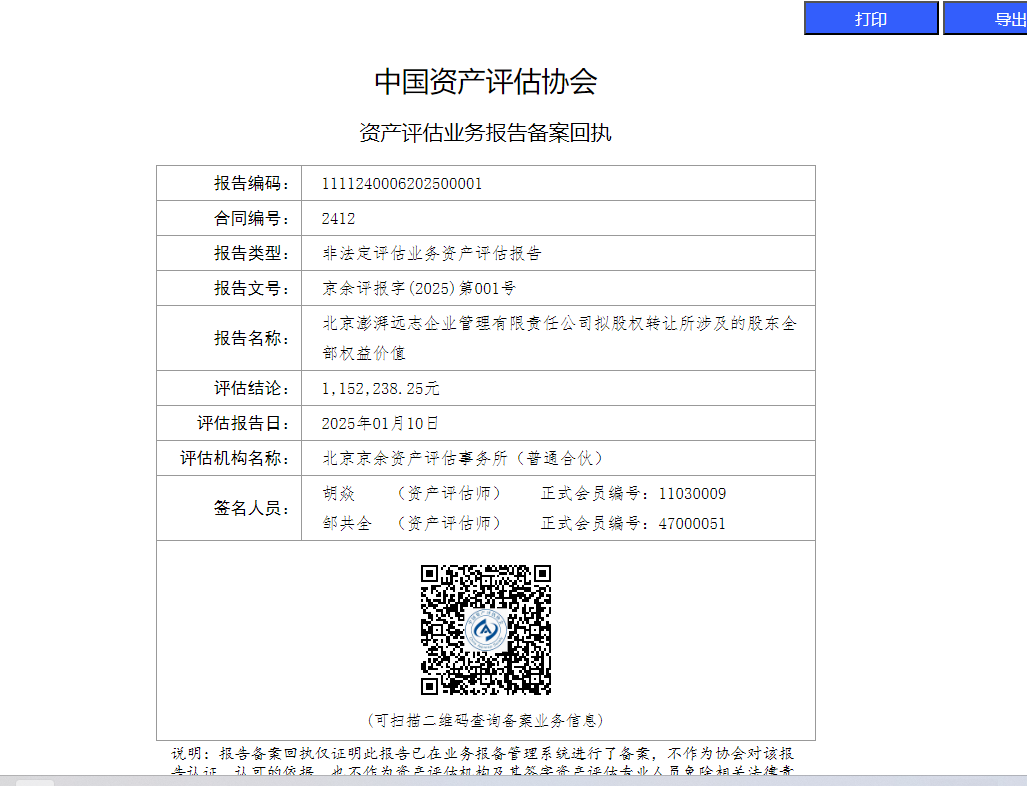Click the QR code image

[486, 630]
